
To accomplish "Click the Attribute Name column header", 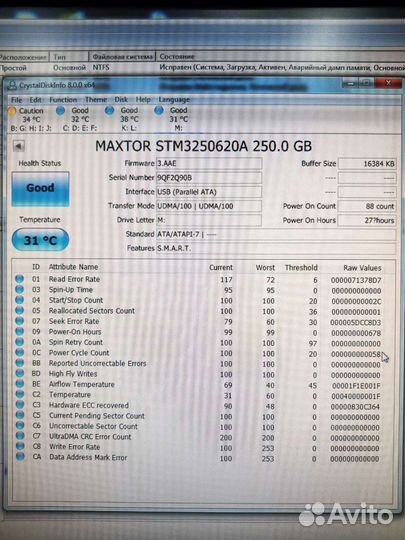I will (73, 267).
